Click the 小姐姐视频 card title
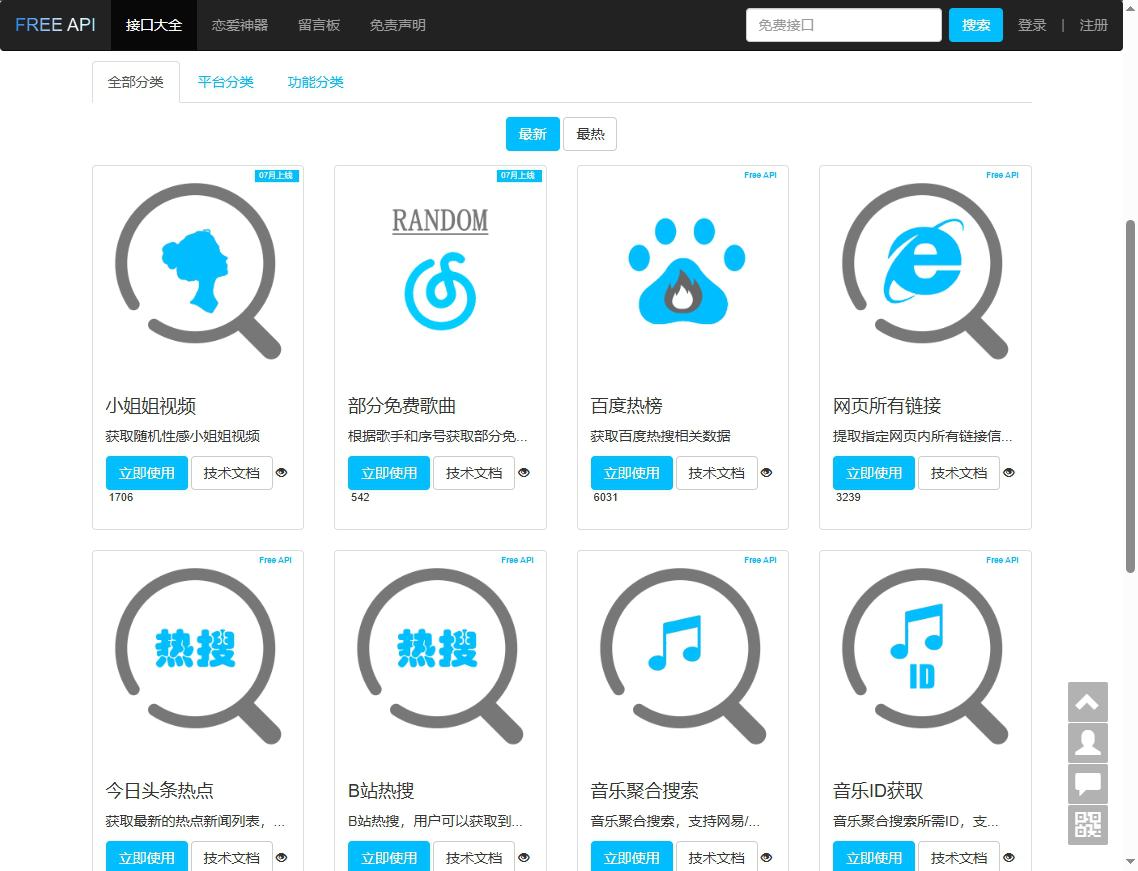The width and height of the screenshot is (1138, 871). (151, 406)
